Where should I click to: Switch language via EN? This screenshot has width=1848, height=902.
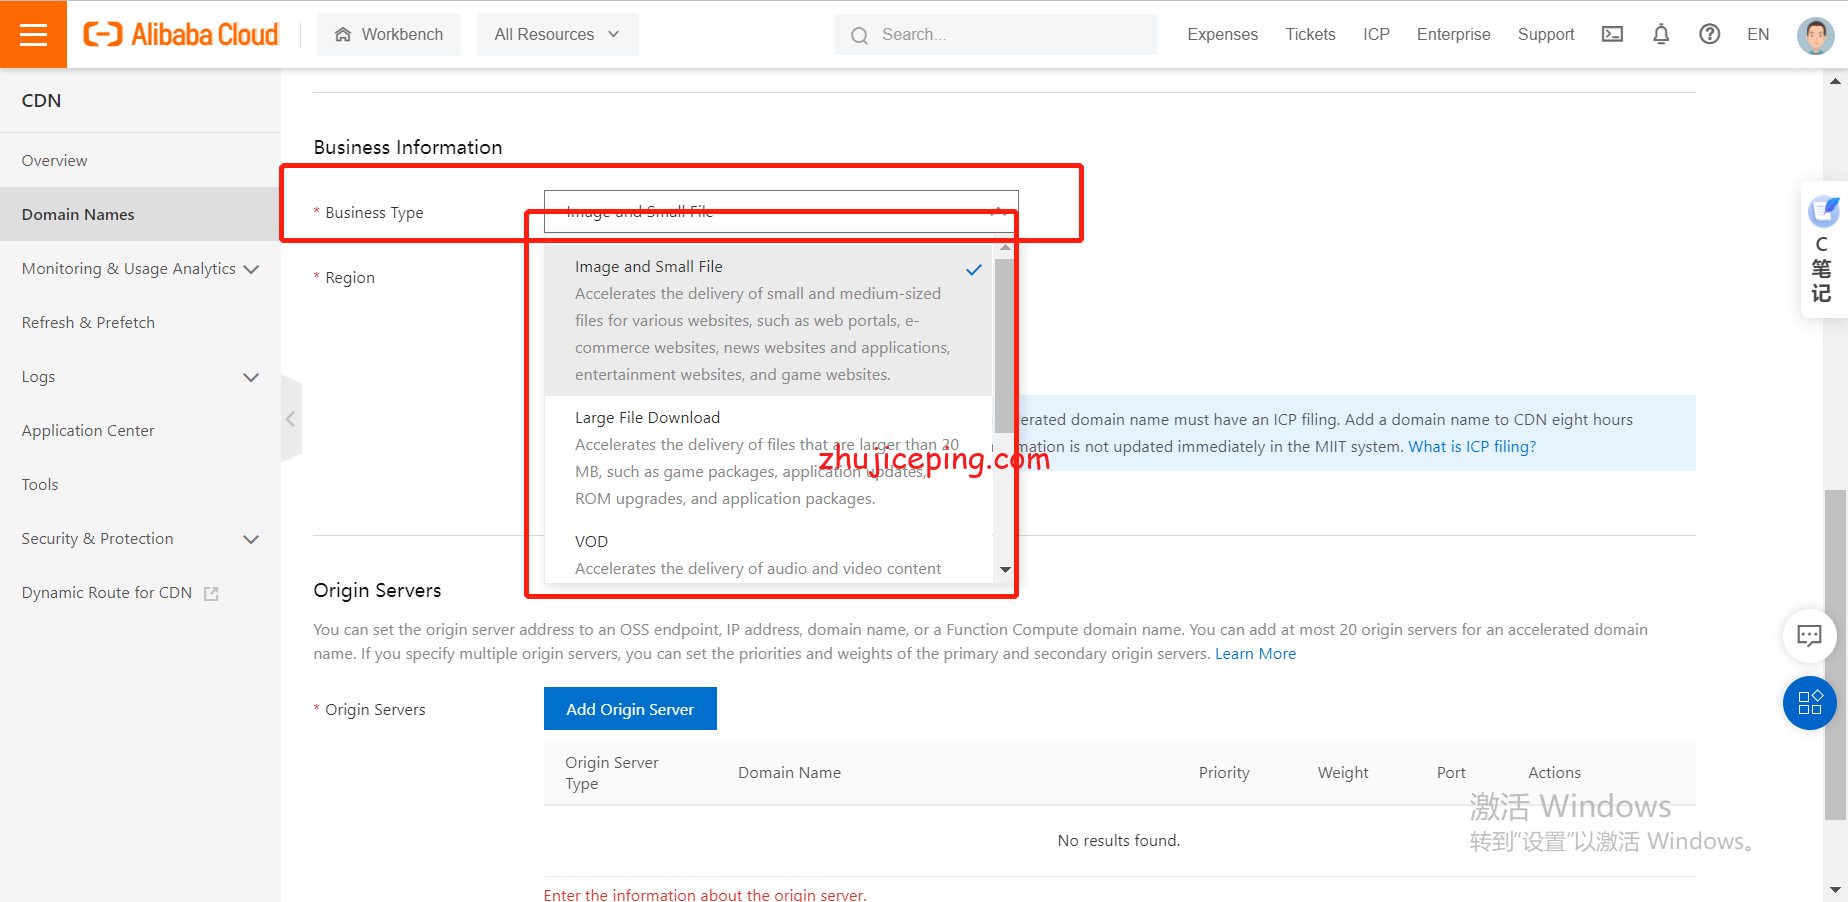[x=1758, y=34]
